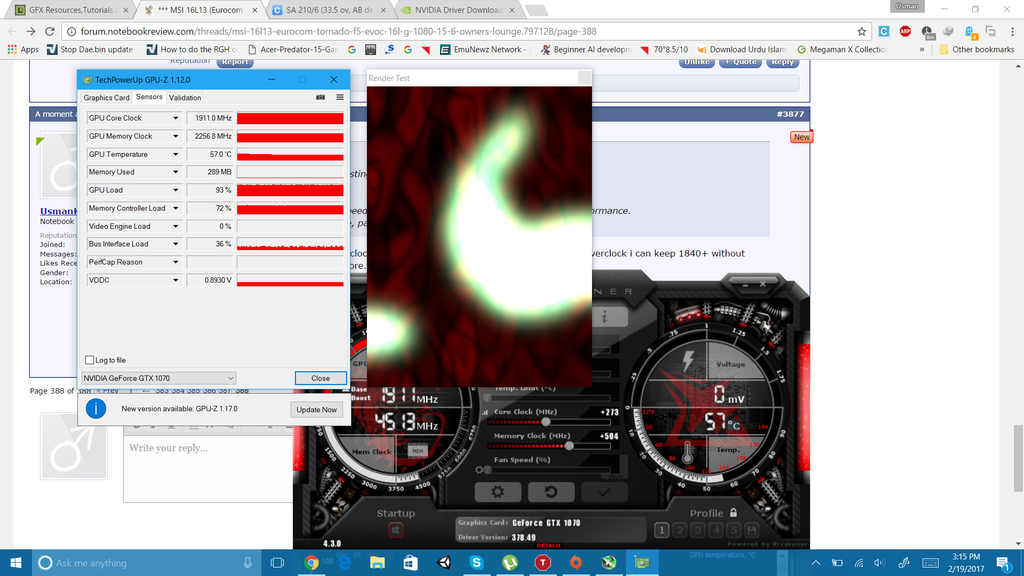This screenshot has height=576, width=1024.
Task: Click the browser address bar URL
Action: pyautogui.click(x=338, y=31)
